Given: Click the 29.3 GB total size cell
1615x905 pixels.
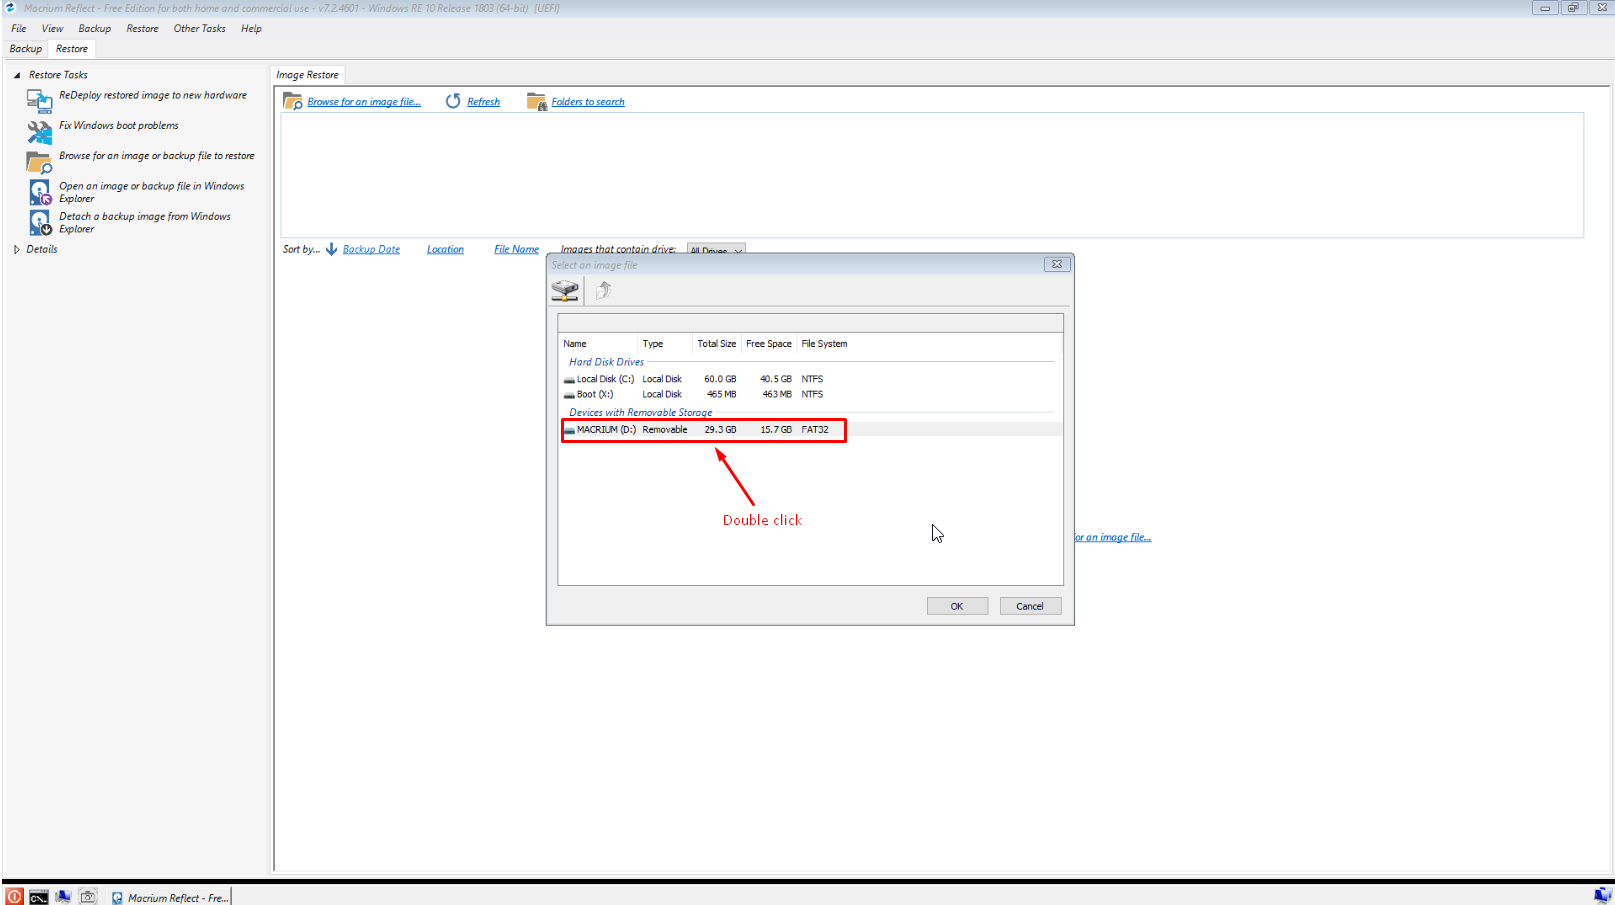Looking at the screenshot, I should [720, 430].
